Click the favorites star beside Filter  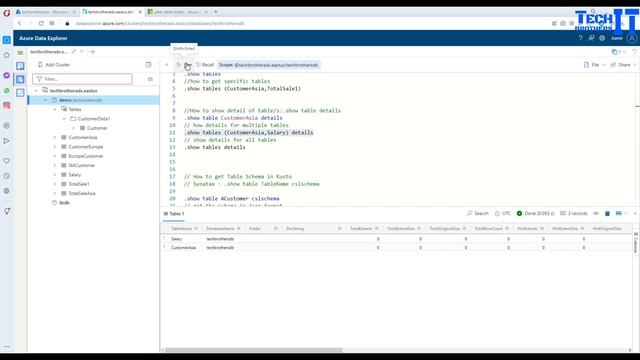point(150,79)
